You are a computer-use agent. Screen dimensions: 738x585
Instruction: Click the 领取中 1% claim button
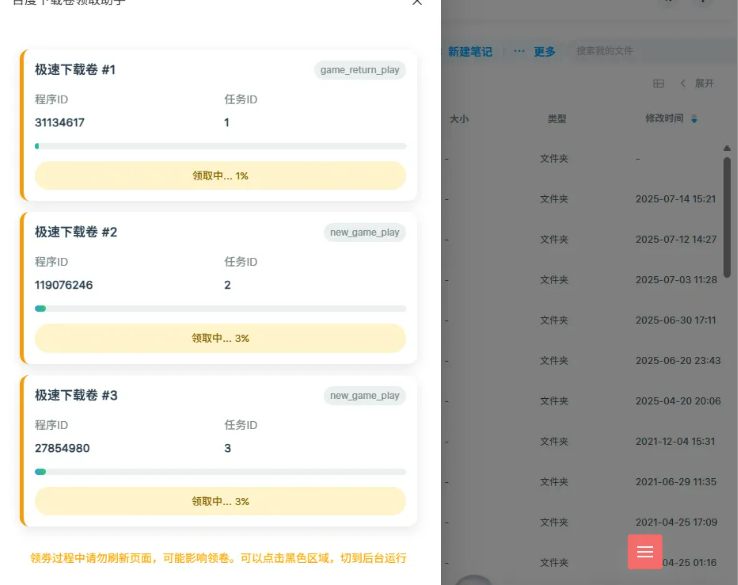tap(220, 176)
